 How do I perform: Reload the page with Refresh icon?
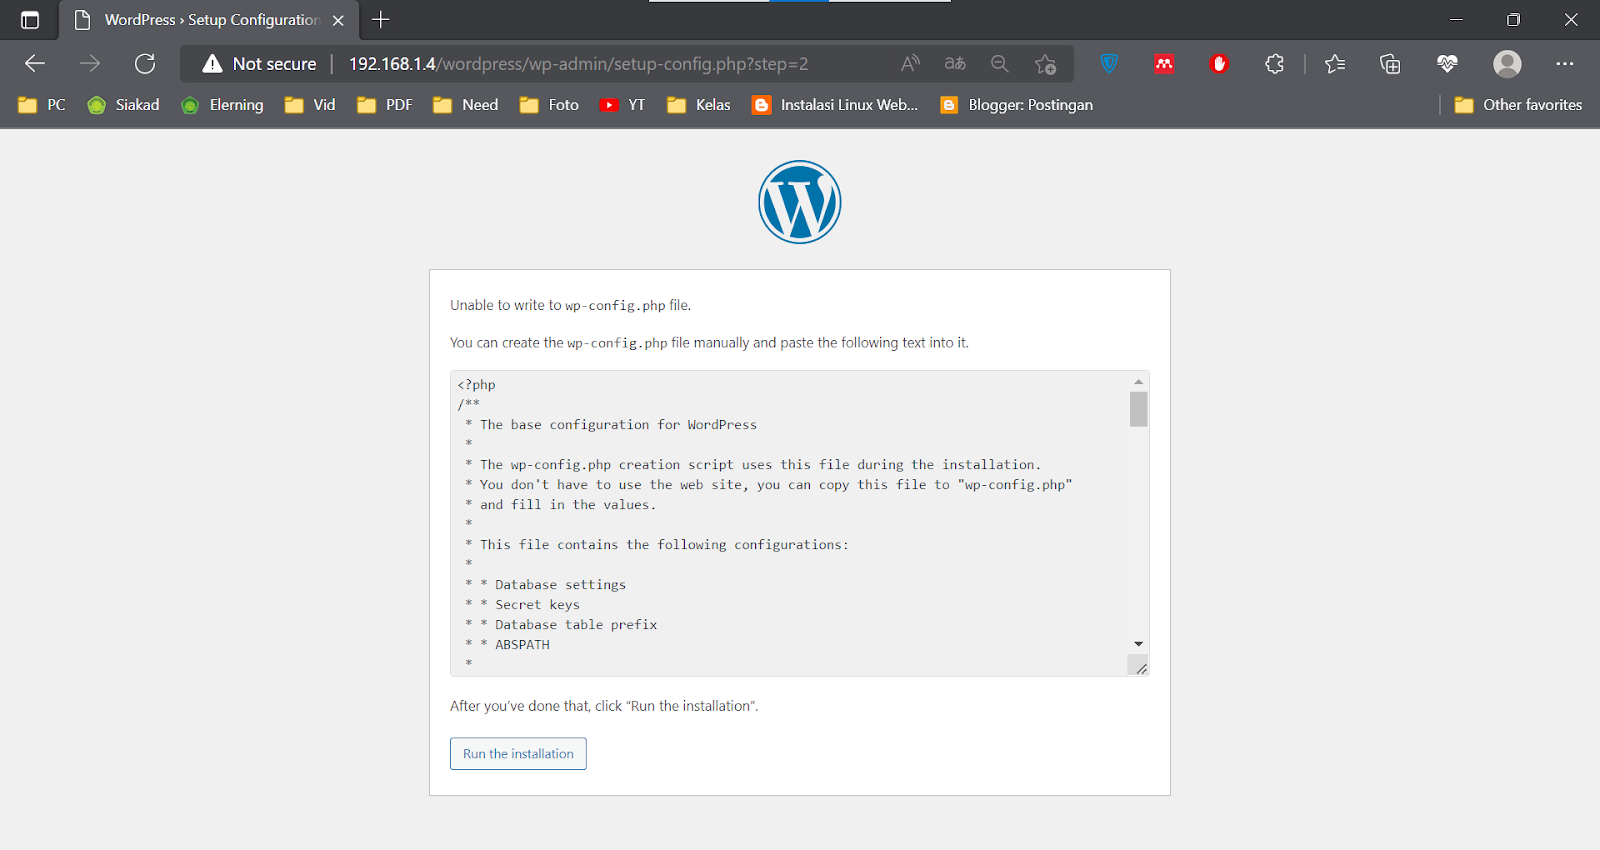click(145, 64)
